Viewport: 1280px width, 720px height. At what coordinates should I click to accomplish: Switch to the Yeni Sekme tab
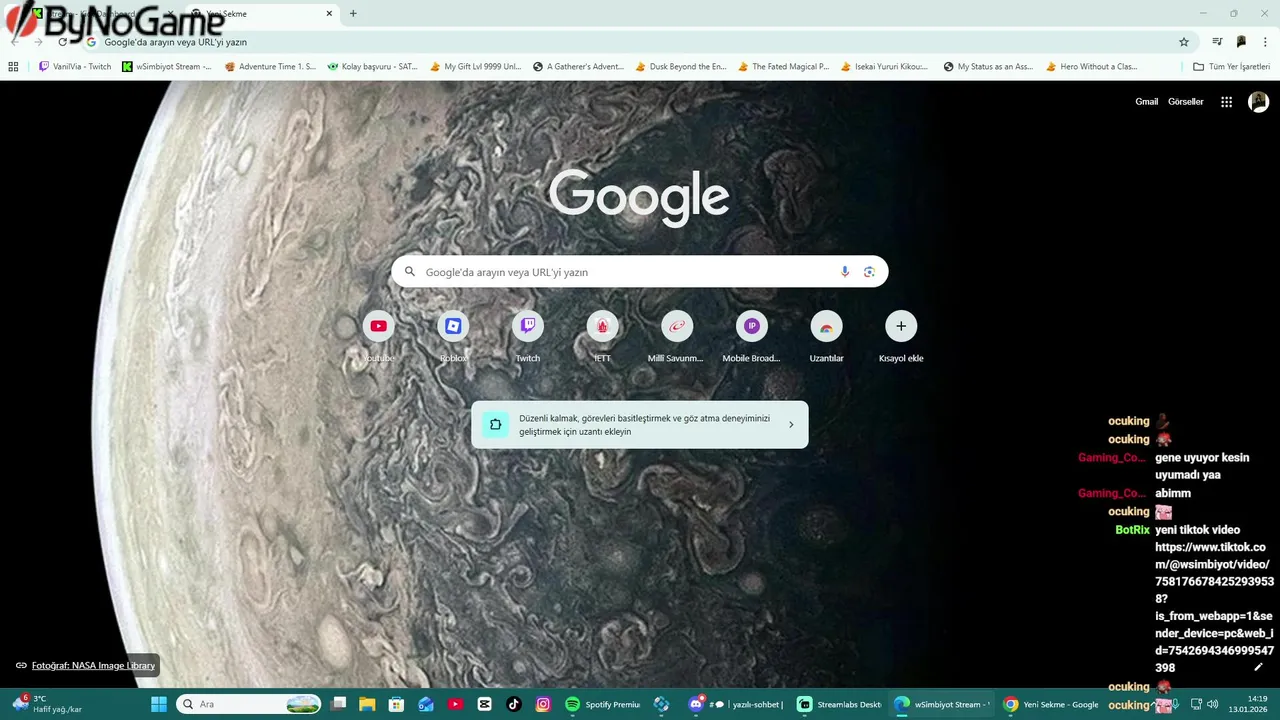tap(260, 14)
